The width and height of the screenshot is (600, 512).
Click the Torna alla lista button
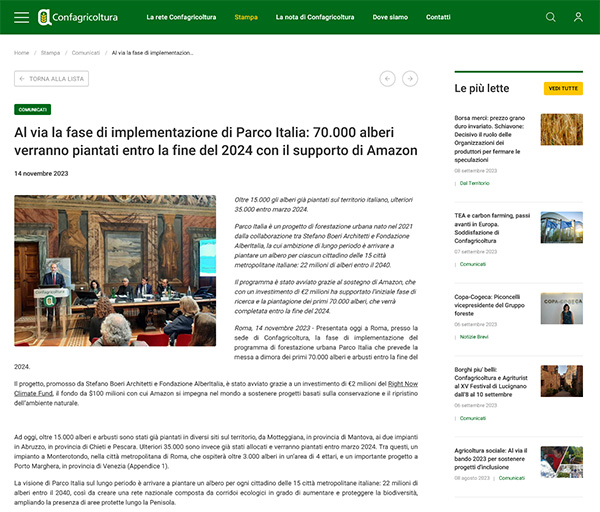click(x=51, y=79)
